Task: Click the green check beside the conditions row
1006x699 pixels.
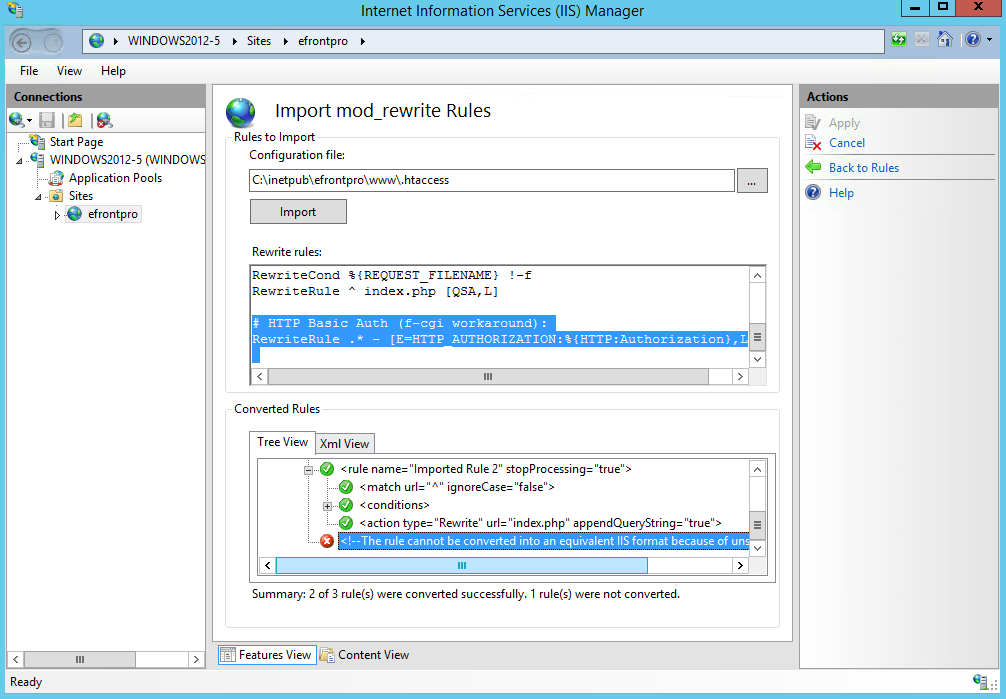Action: point(346,505)
